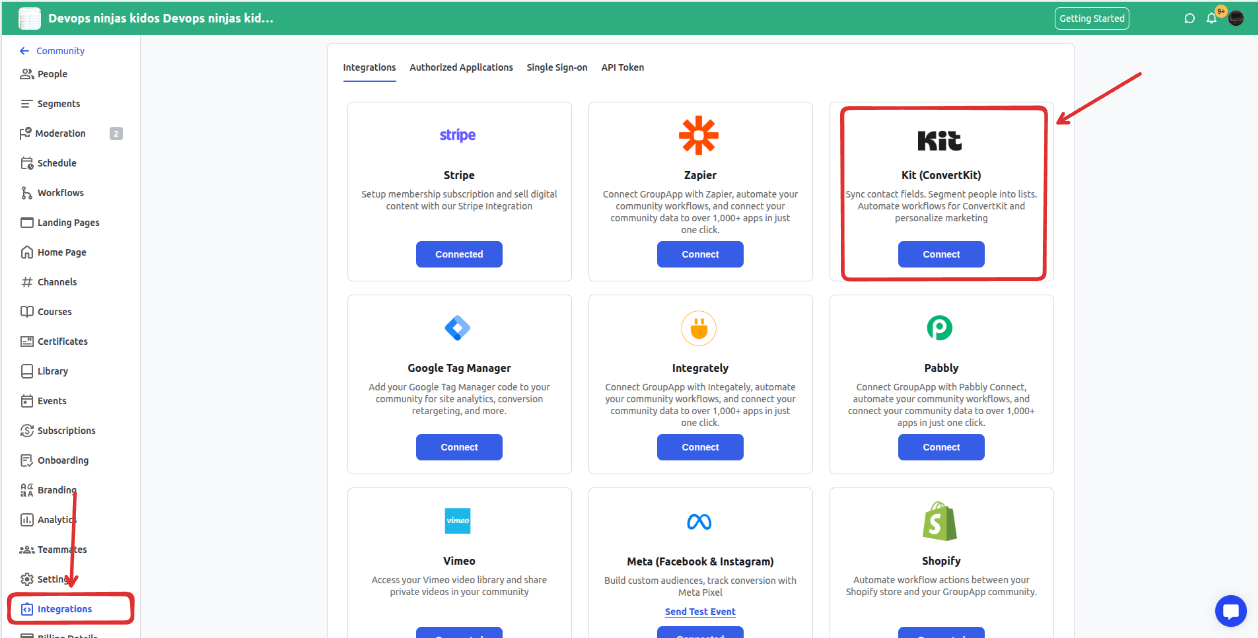The width and height of the screenshot is (1258, 638).
Task: Connect Google Tag Manager integration
Action: 459,448
